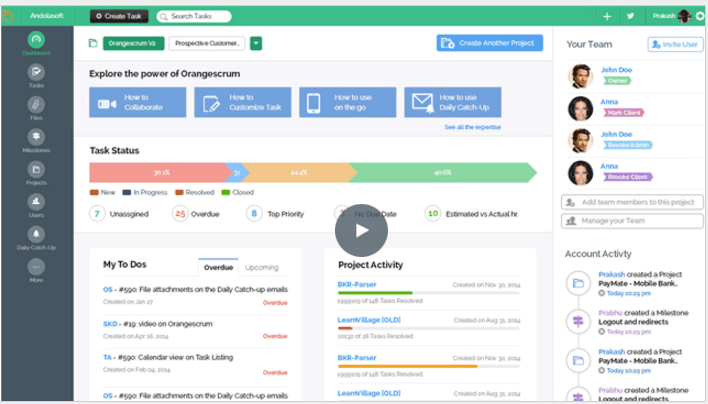Click the Resolved legend label
The height and width of the screenshot is (404, 708).
pos(200,192)
